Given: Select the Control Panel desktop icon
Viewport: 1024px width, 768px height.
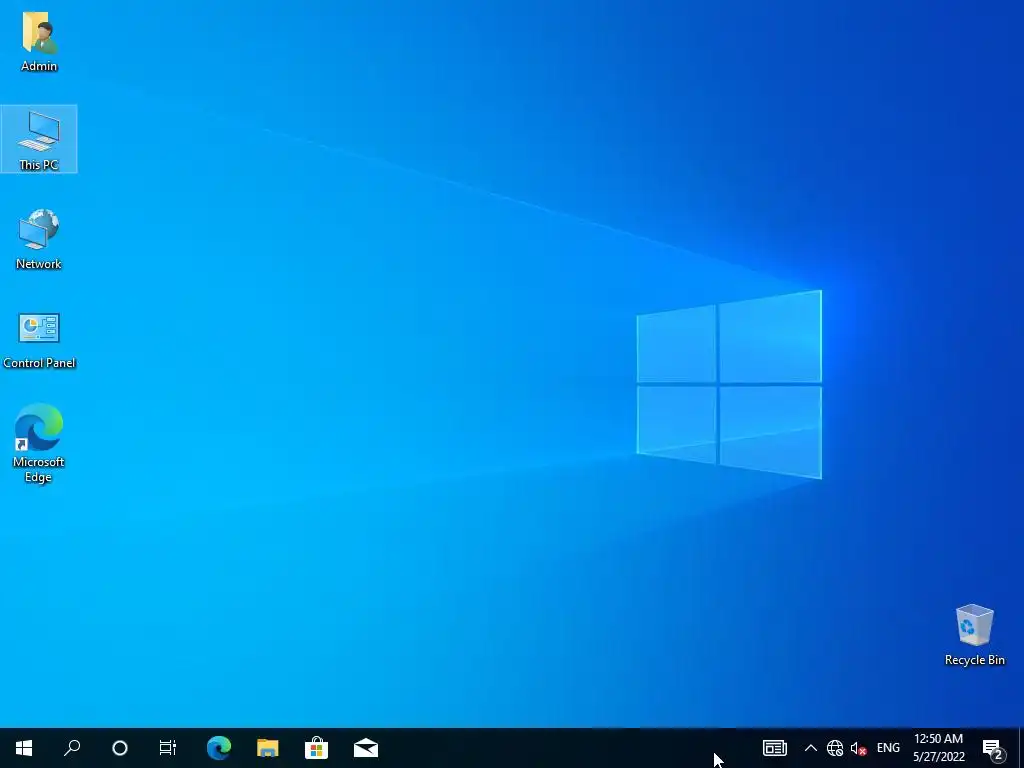Looking at the screenshot, I should pos(39,340).
